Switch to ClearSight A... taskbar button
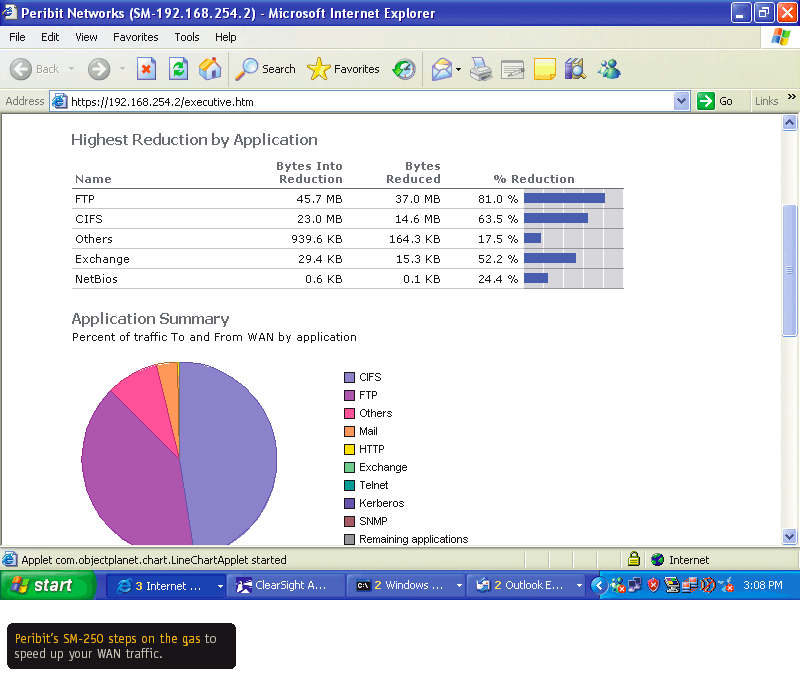800x683 pixels. [x=286, y=586]
